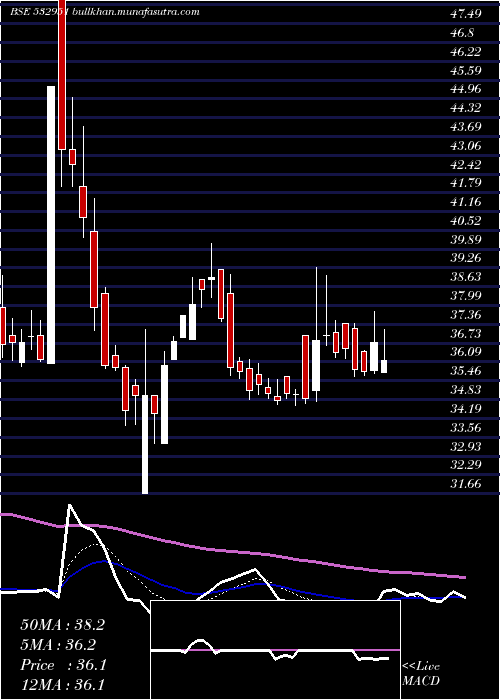Click the 32.93 price axis label
This screenshot has height=700, width=500.
[466, 446]
